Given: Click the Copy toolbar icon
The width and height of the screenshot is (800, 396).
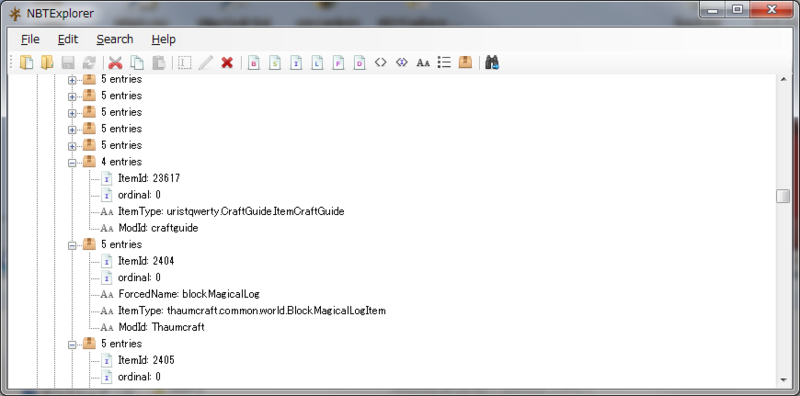Looking at the screenshot, I should pyautogui.click(x=137, y=63).
